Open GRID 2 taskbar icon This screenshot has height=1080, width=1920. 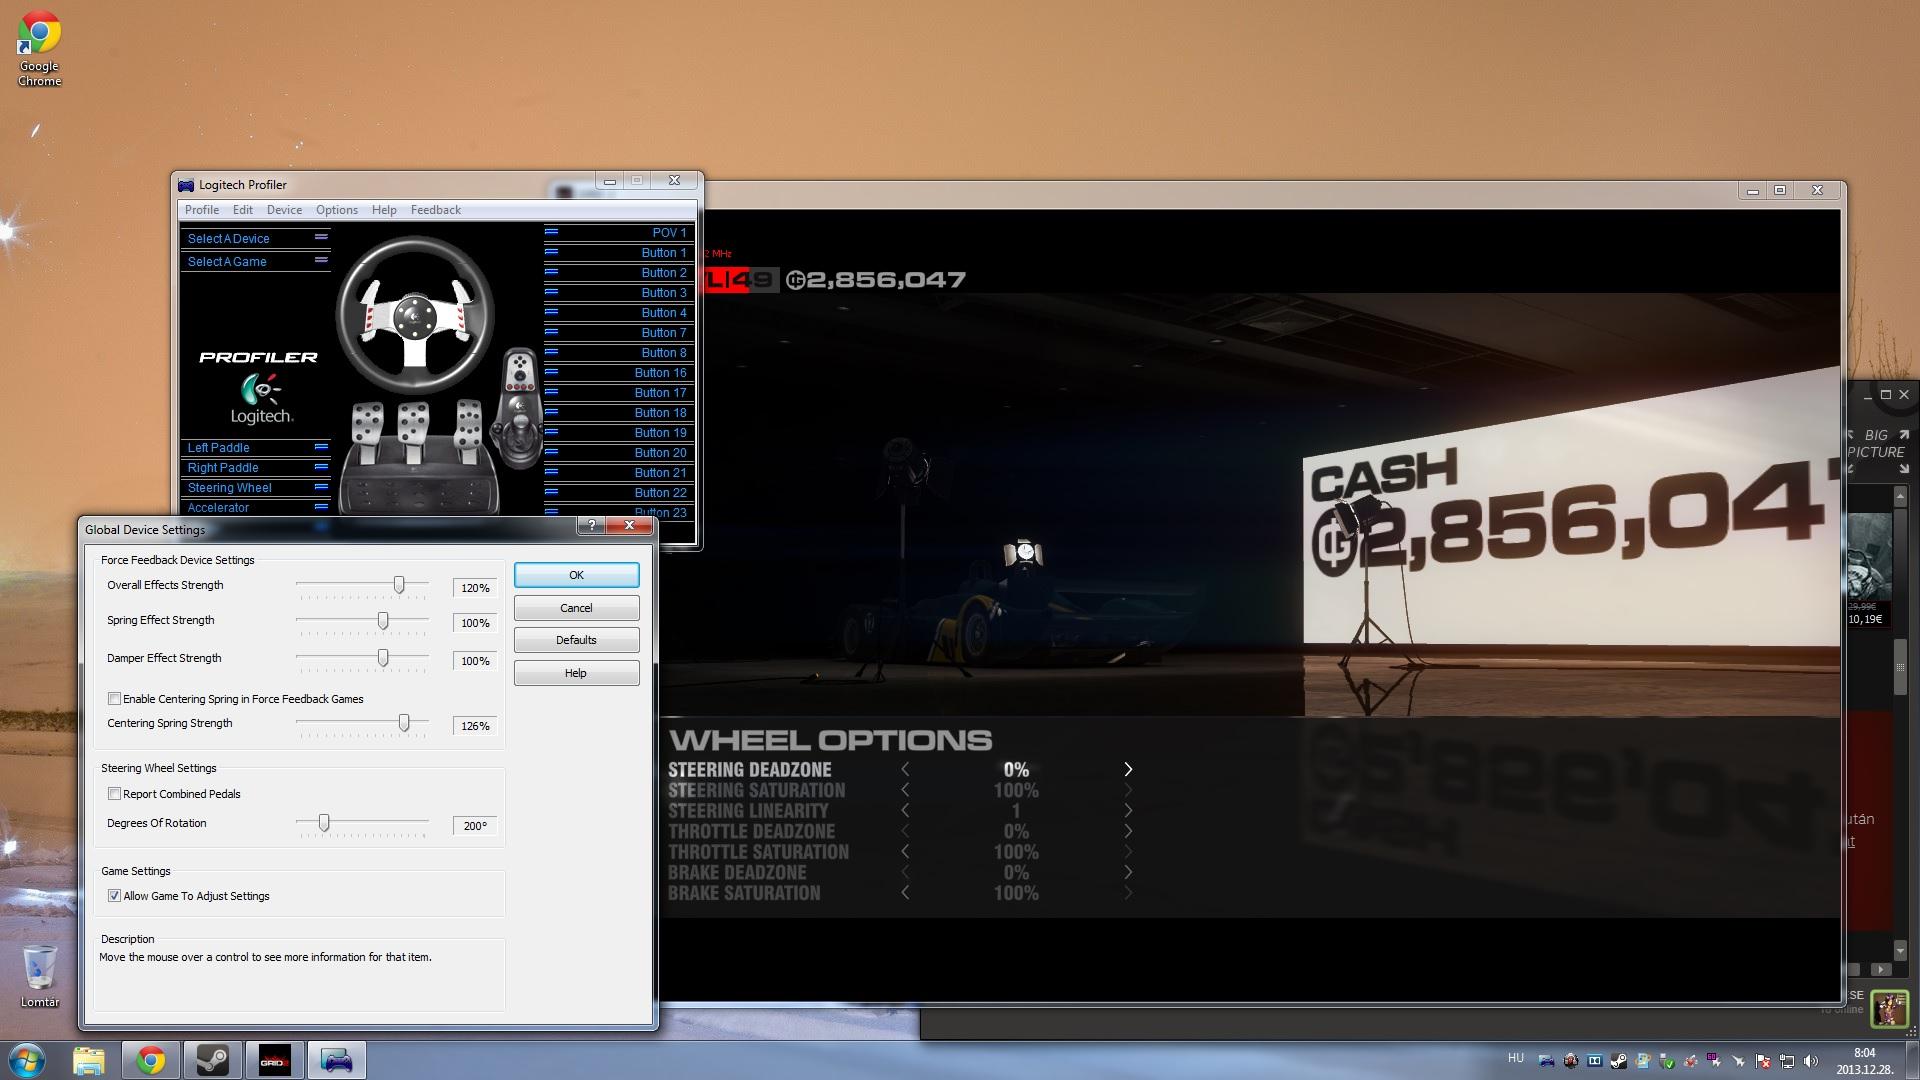click(274, 1060)
